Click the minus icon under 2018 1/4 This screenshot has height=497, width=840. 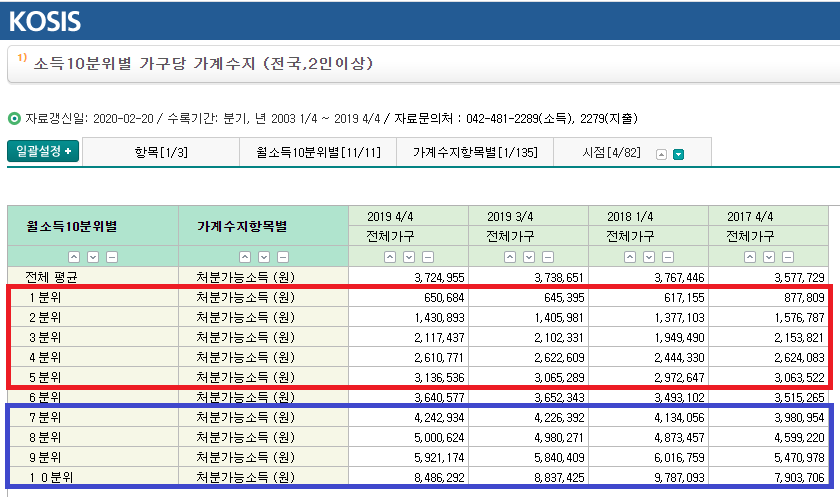(x=667, y=257)
